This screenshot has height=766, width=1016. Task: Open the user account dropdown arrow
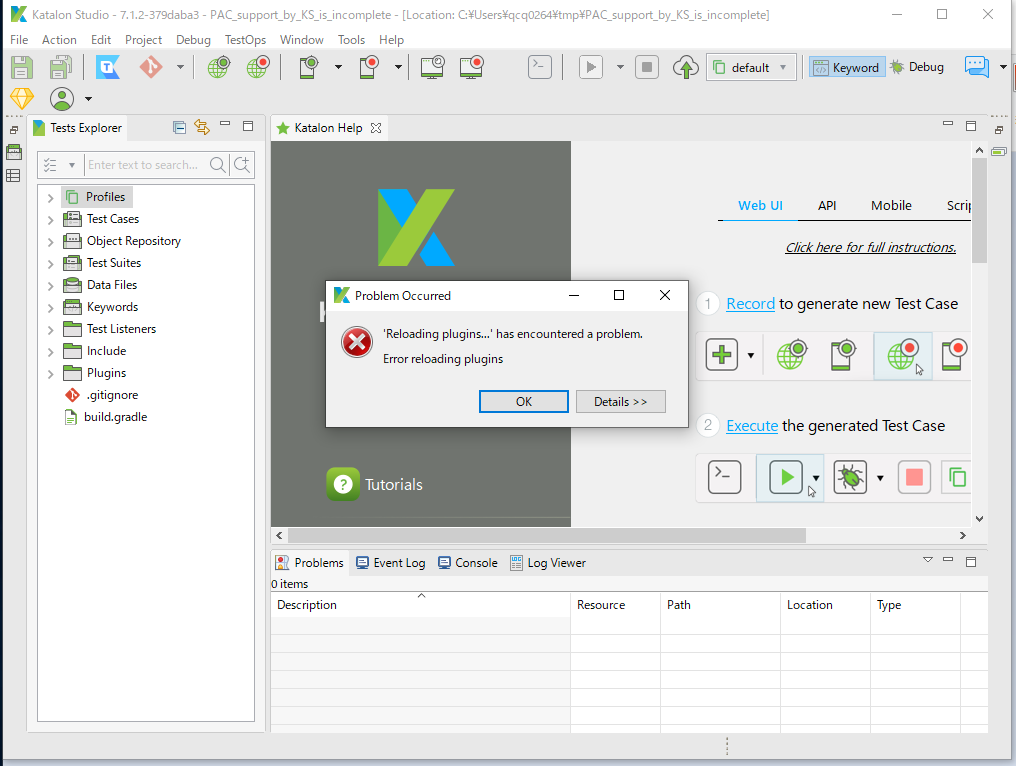point(88,99)
